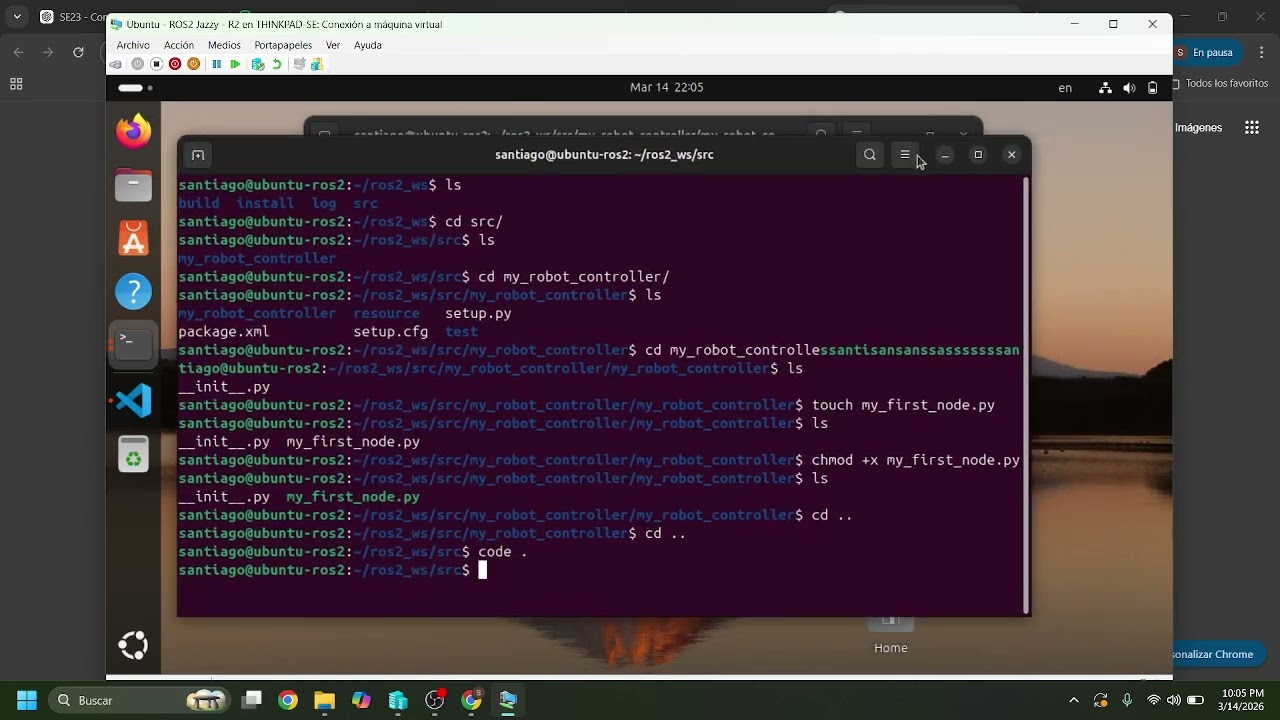
Task: Click the Terminal icon in dock
Action: (x=133, y=345)
